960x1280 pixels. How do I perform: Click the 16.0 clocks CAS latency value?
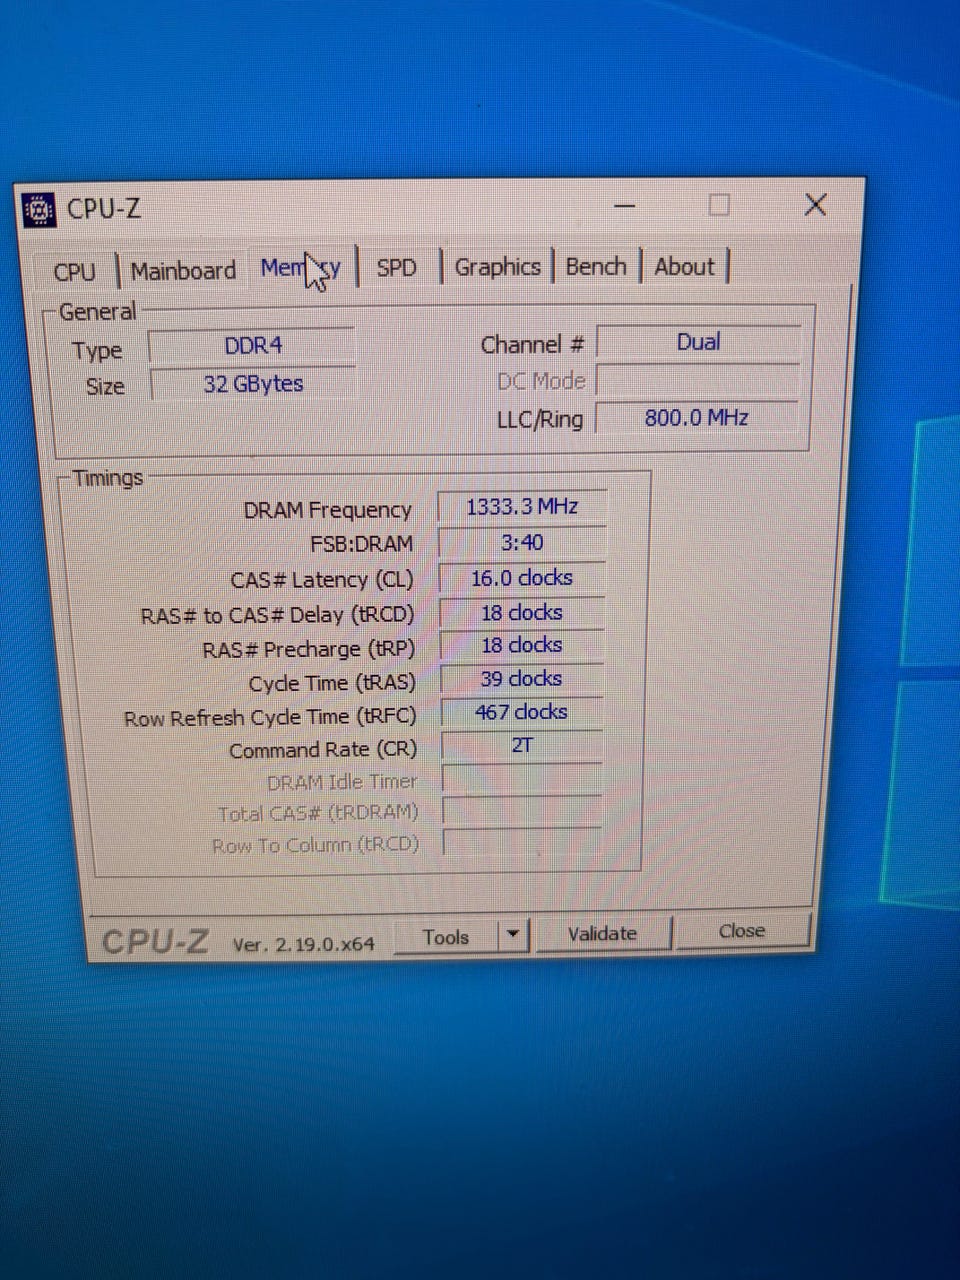point(522,578)
